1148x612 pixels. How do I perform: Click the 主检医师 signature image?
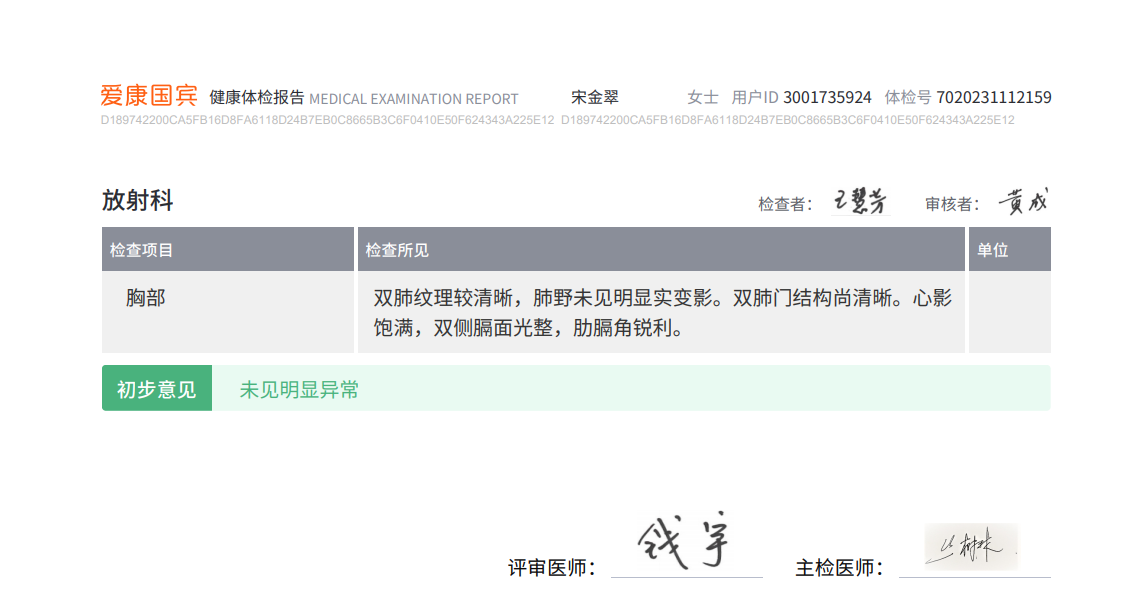pyautogui.click(x=972, y=547)
